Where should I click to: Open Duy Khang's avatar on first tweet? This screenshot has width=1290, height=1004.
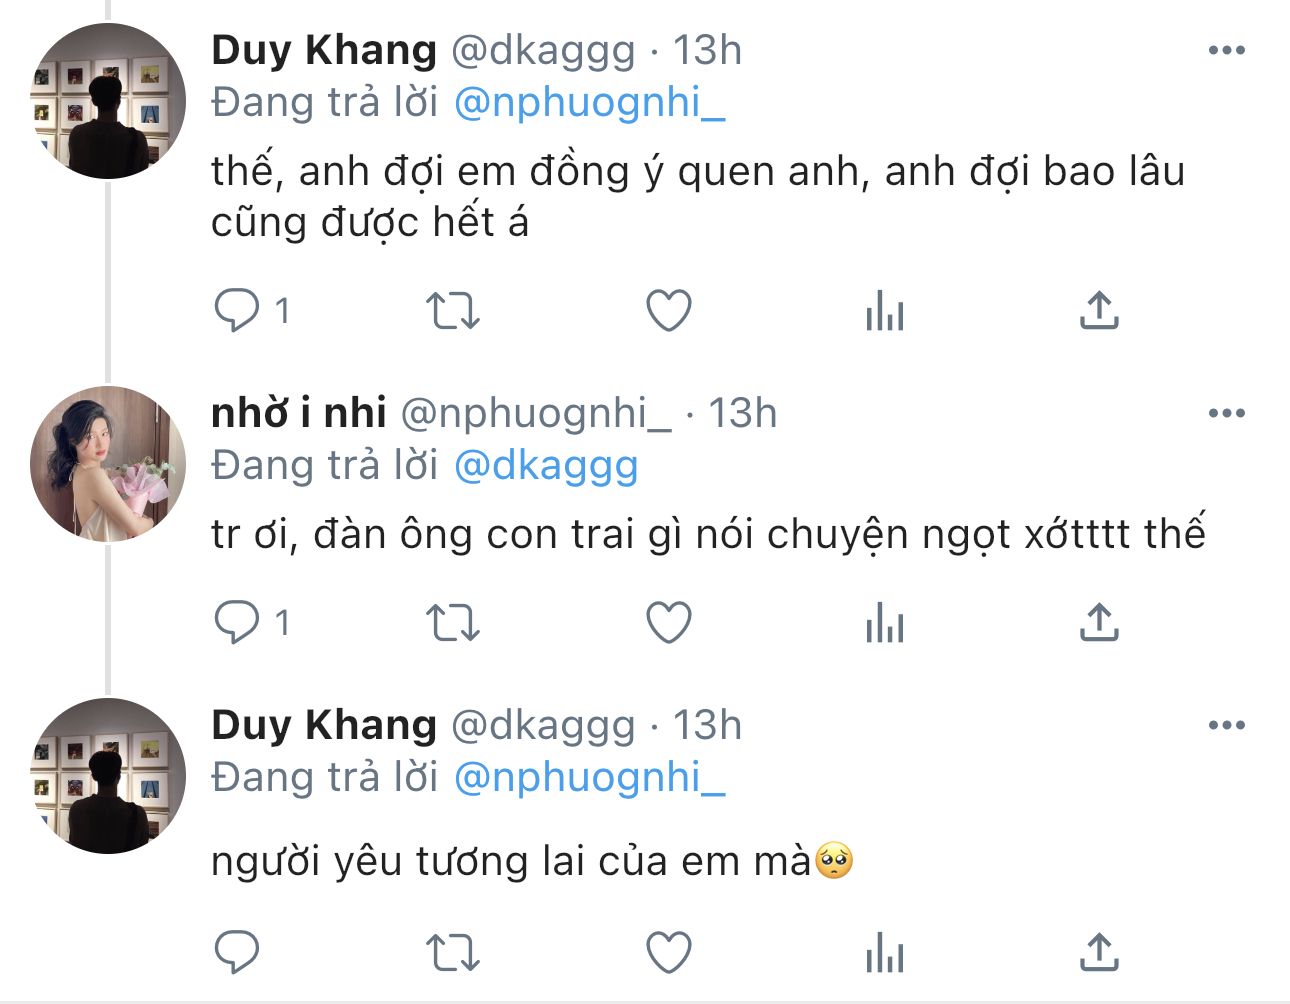coord(108,101)
